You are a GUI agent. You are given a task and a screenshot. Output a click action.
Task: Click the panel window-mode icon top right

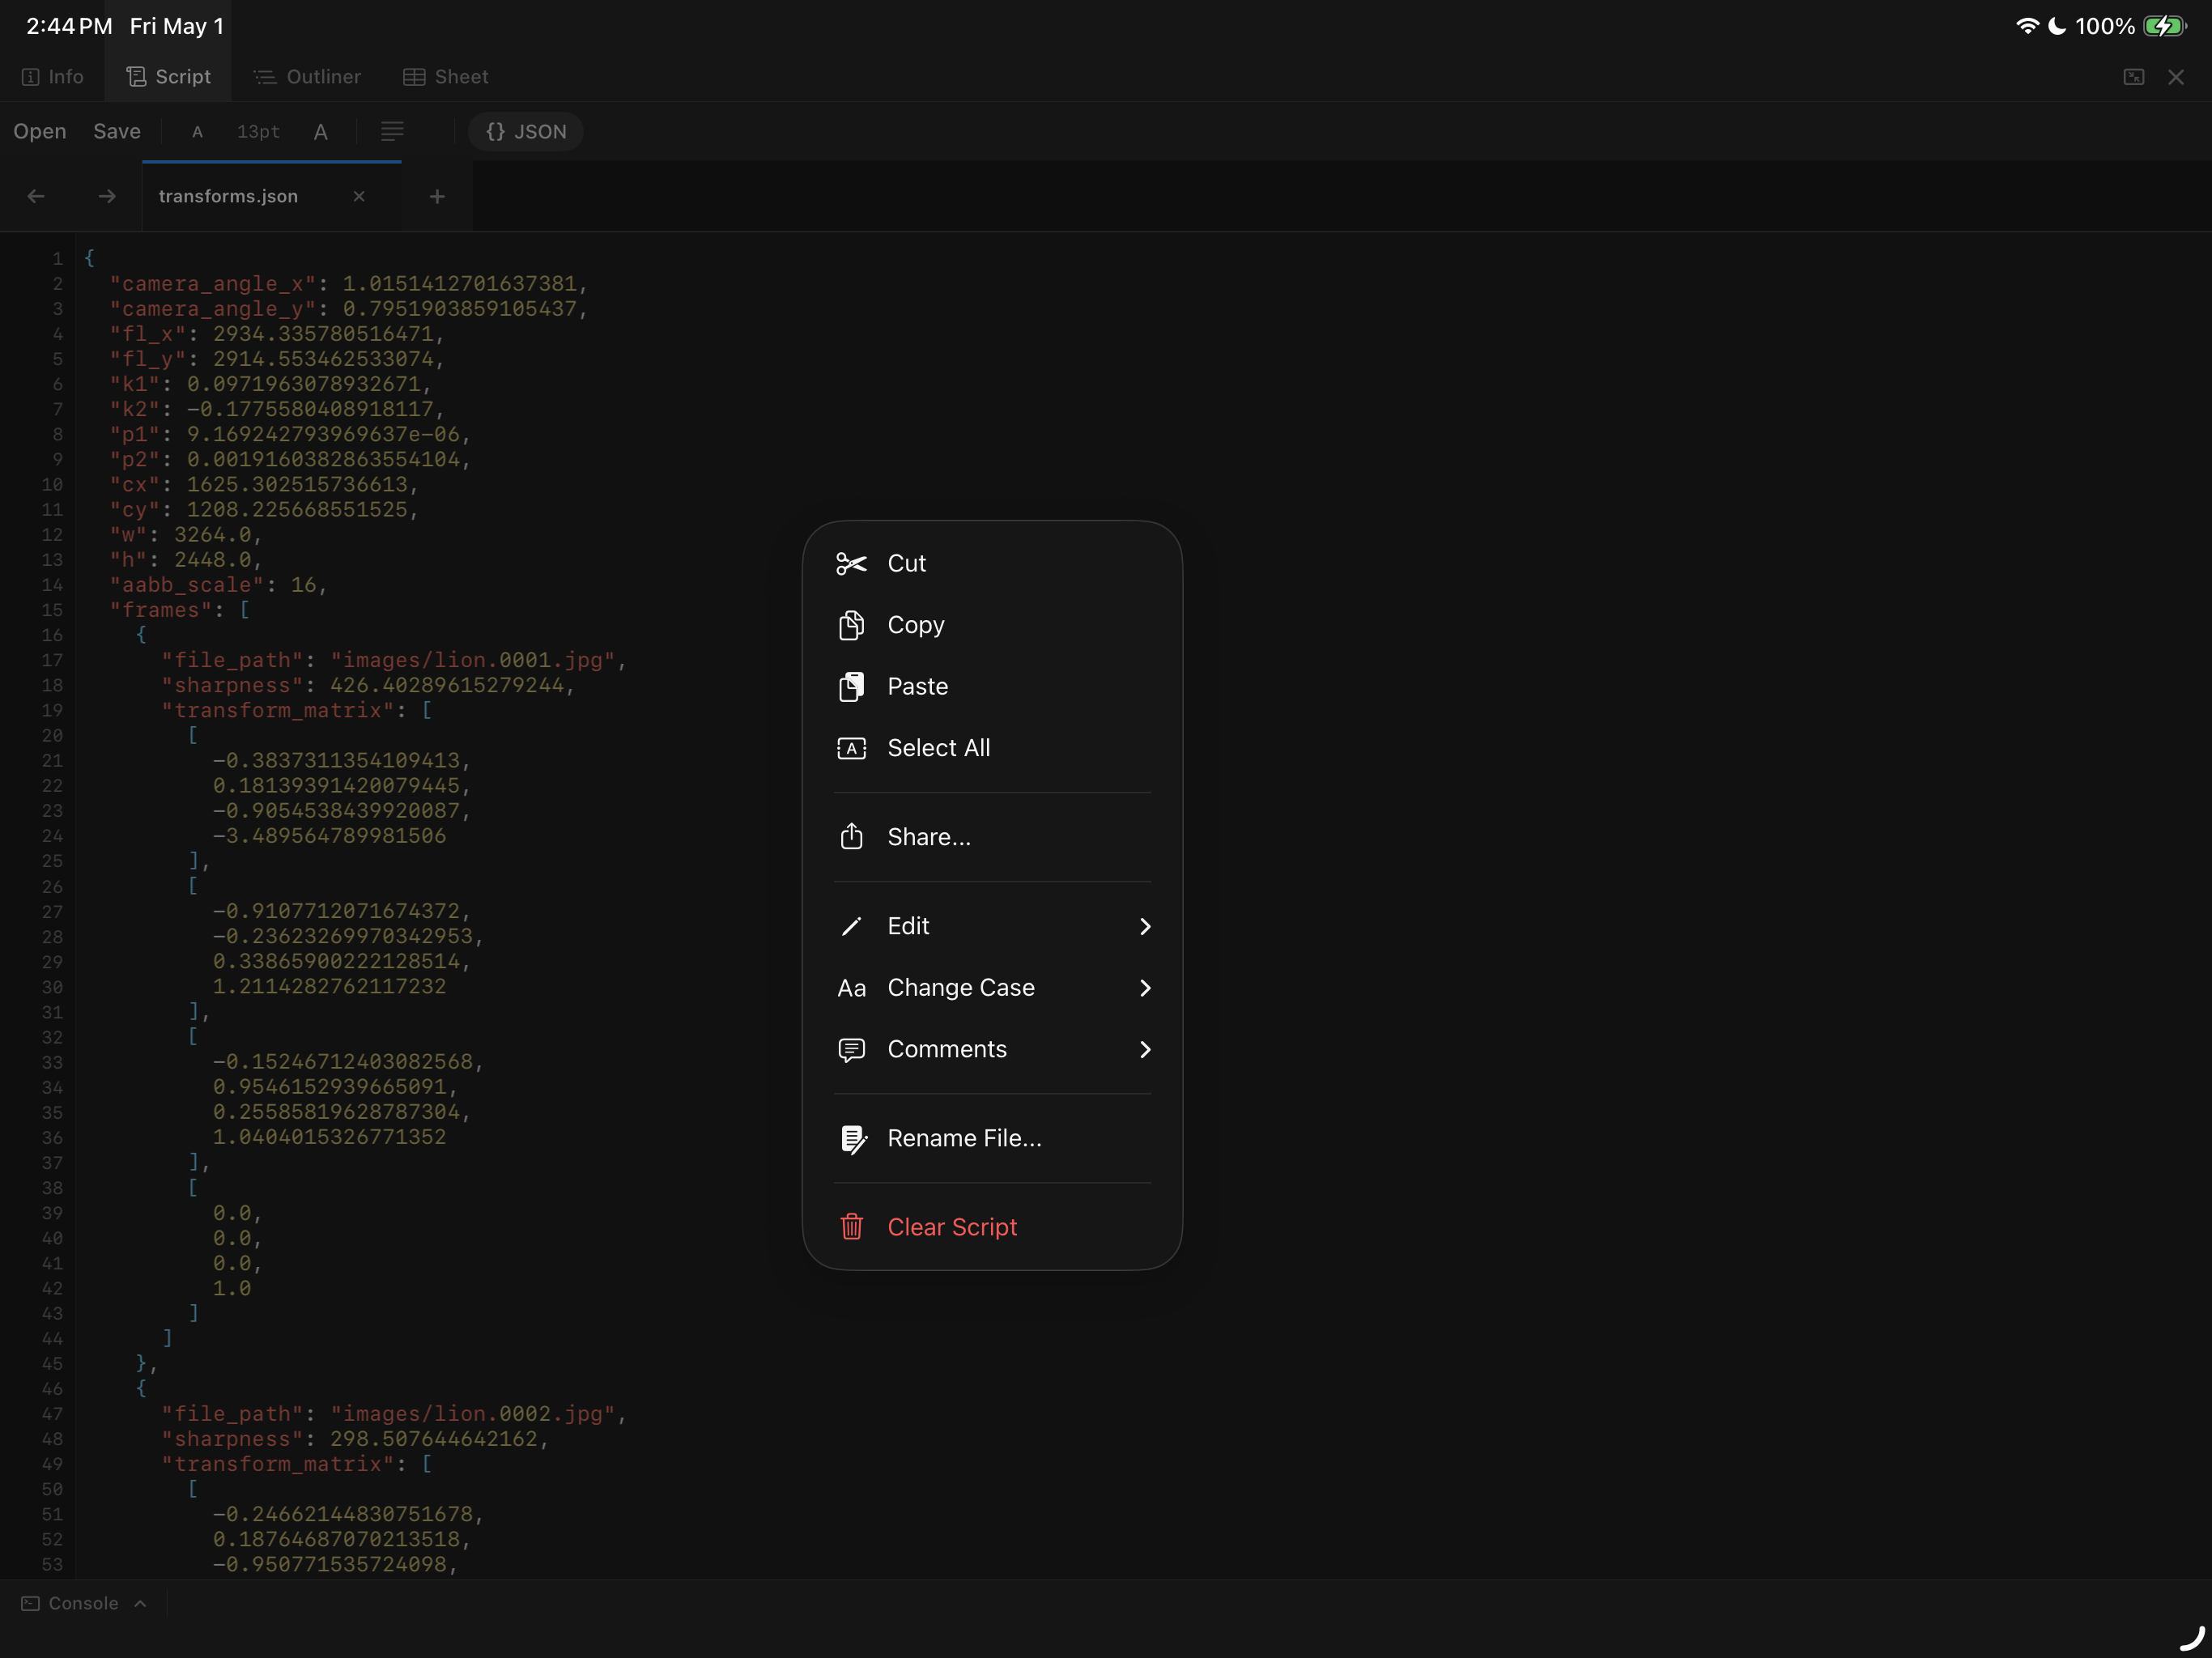tap(2133, 77)
